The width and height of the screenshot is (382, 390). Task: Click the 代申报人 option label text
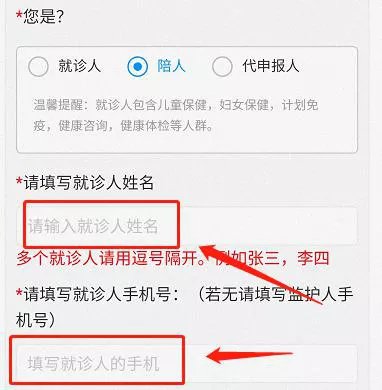[271, 66]
